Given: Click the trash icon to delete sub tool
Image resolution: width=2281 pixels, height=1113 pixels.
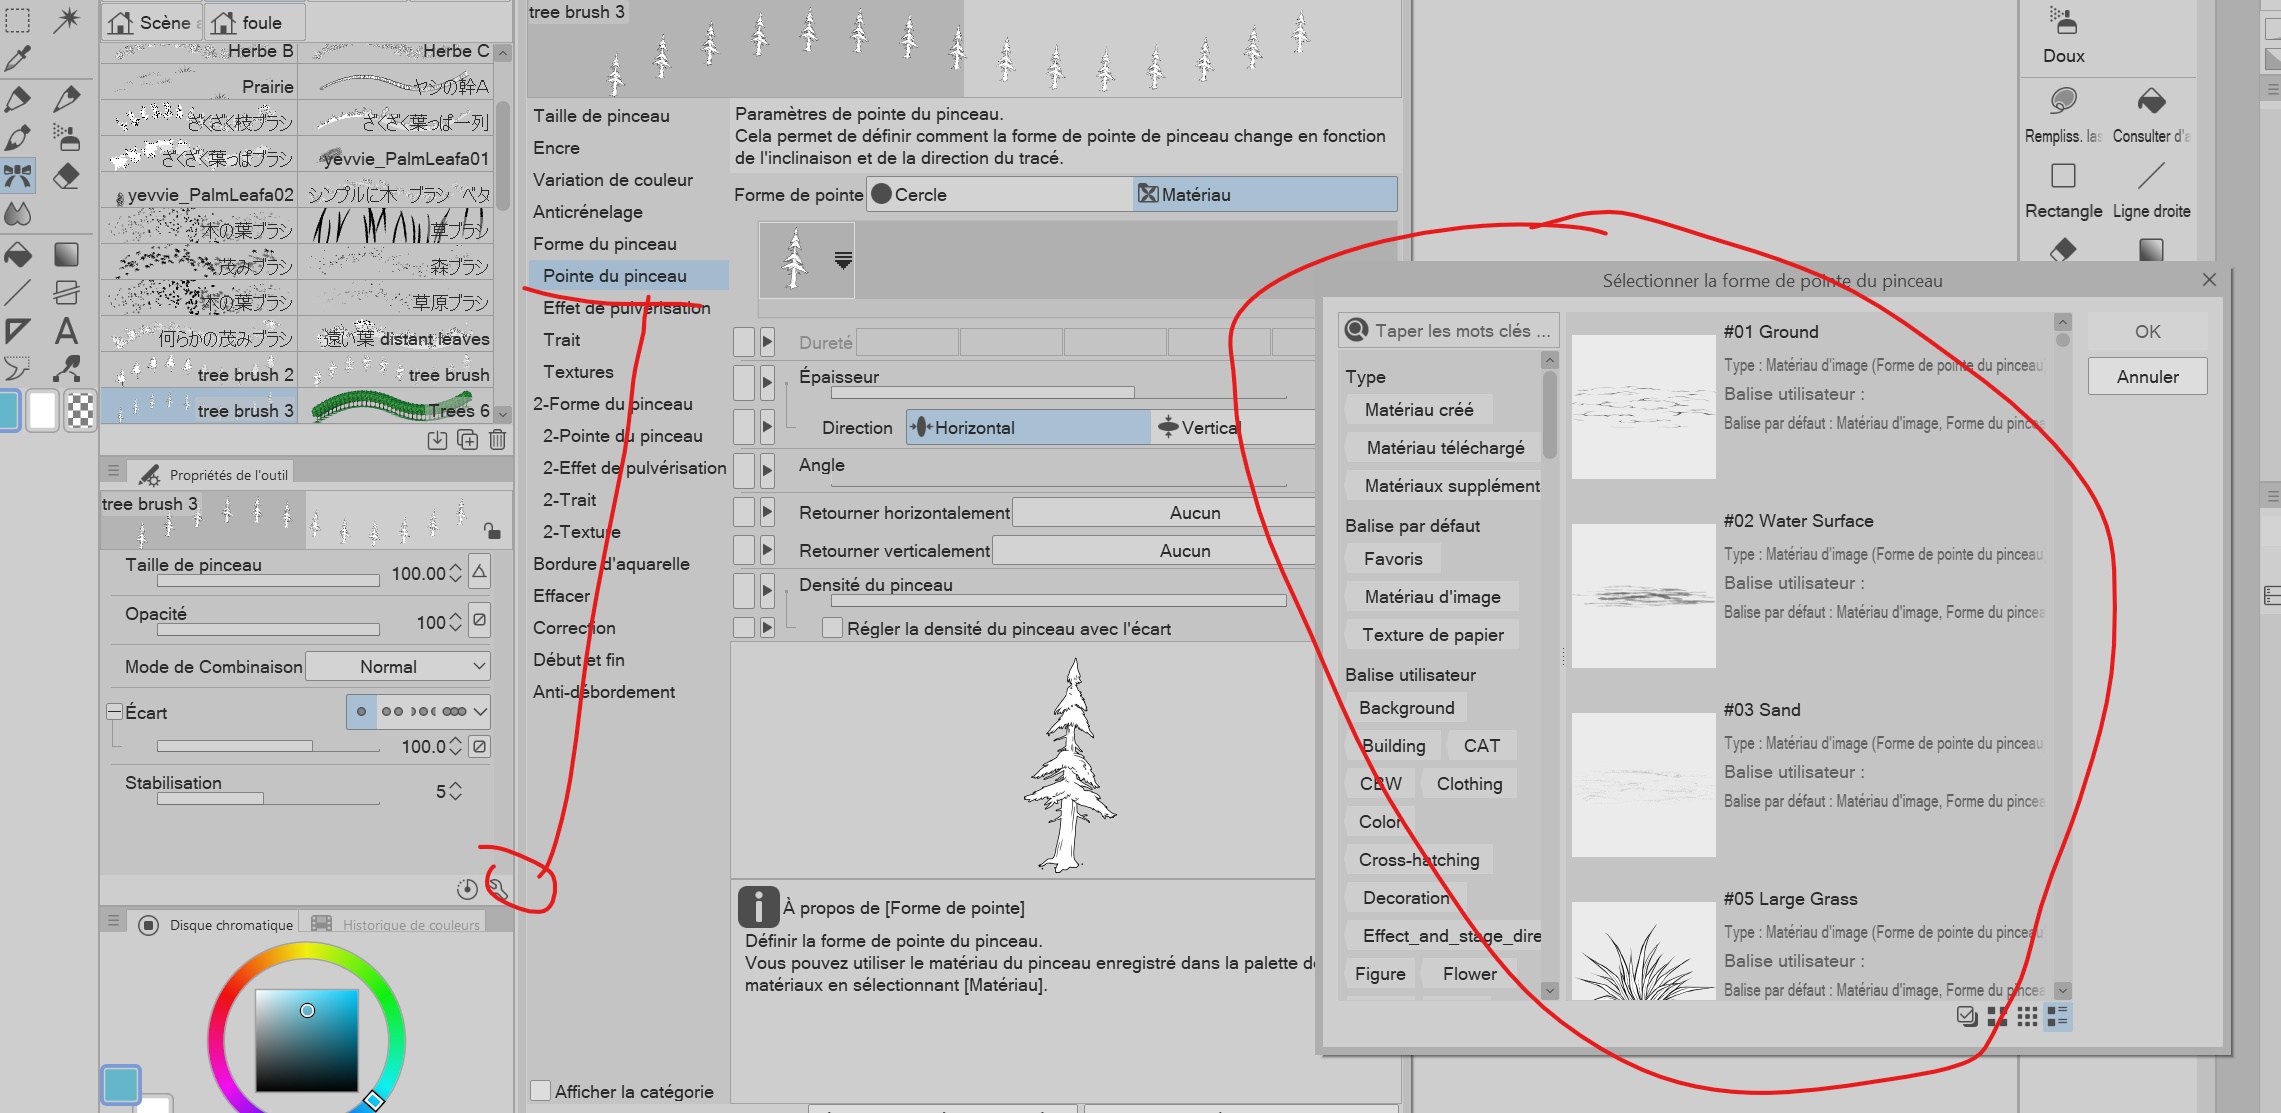Looking at the screenshot, I should click(497, 440).
